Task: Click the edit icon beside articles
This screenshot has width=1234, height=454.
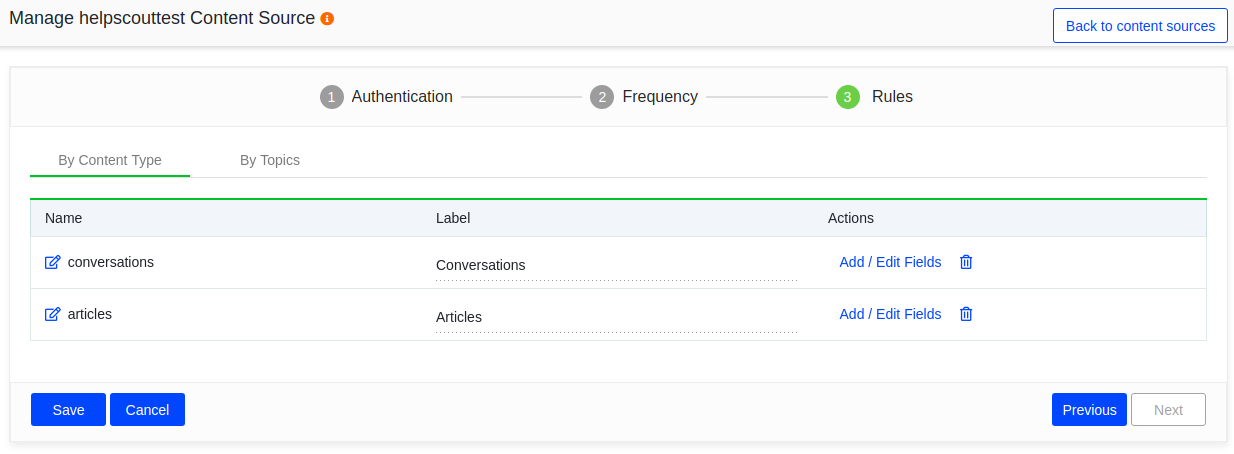Action: [x=53, y=314]
